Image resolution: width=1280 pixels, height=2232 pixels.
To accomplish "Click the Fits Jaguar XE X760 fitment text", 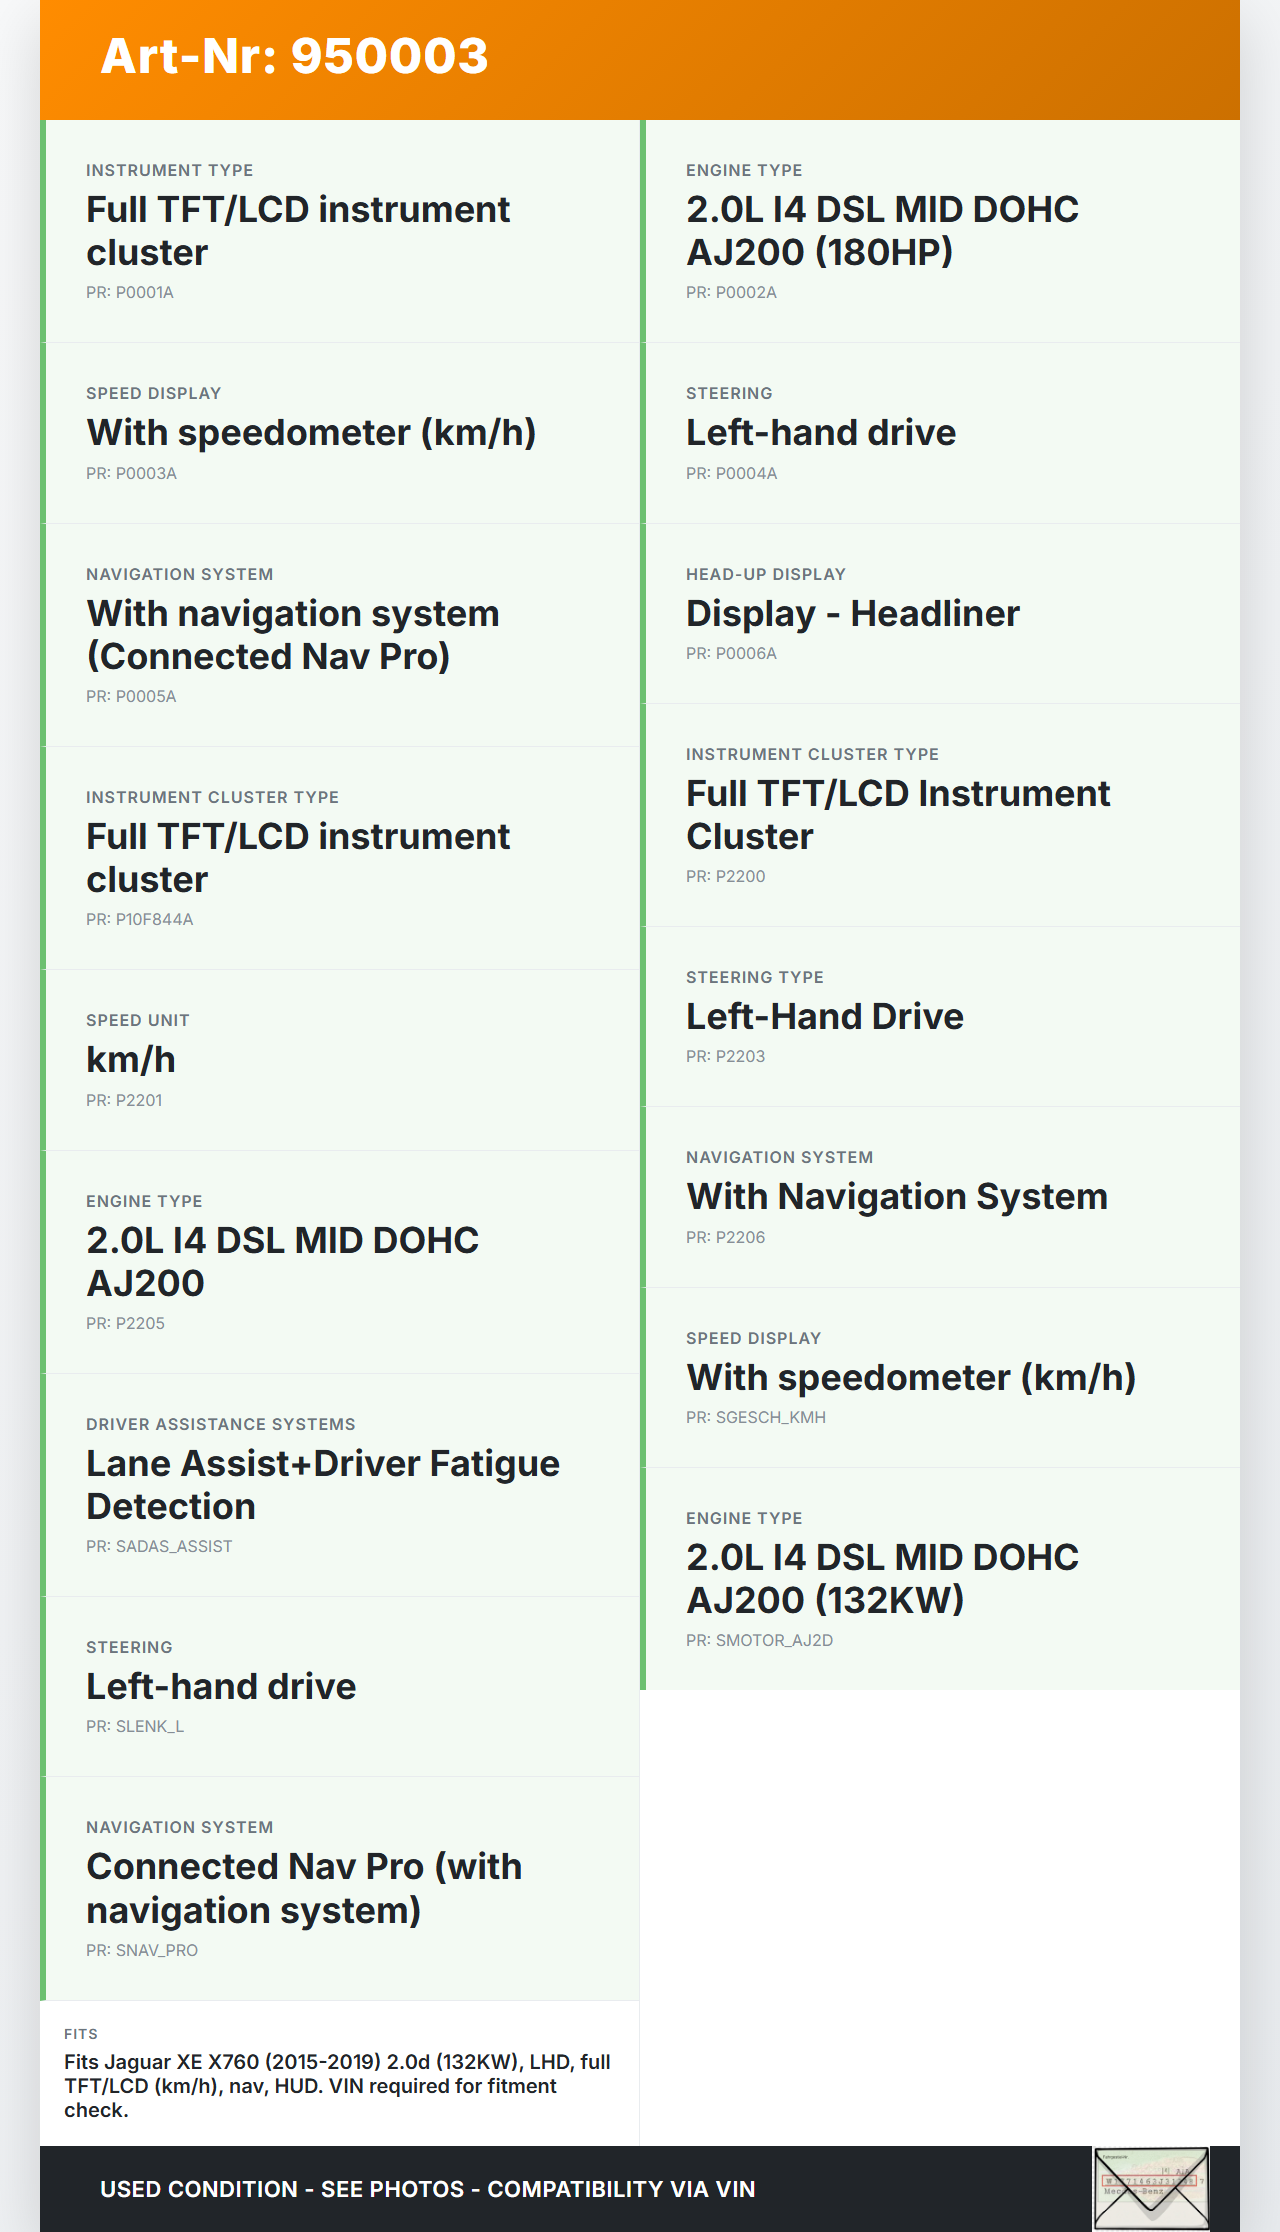I will pyautogui.click(x=338, y=2085).
